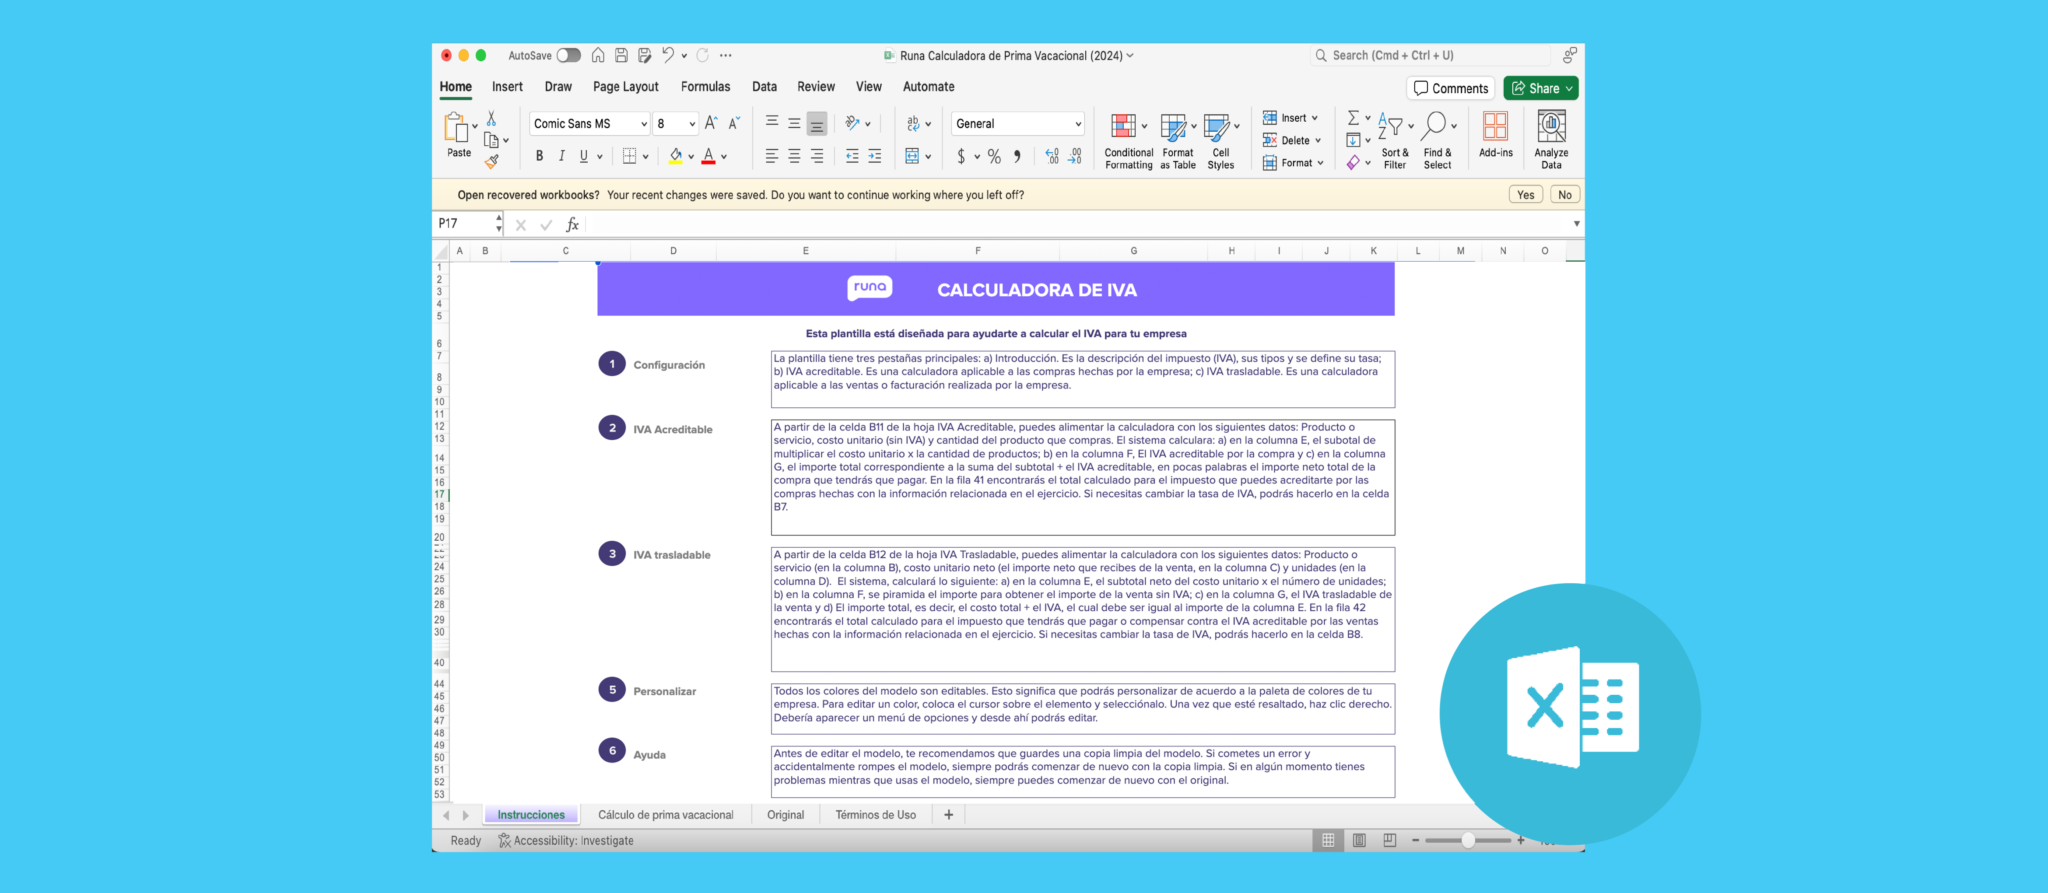Click Yes to open recovered workbooks
The image size is (2048, 893).
[x=1525, y=195]
